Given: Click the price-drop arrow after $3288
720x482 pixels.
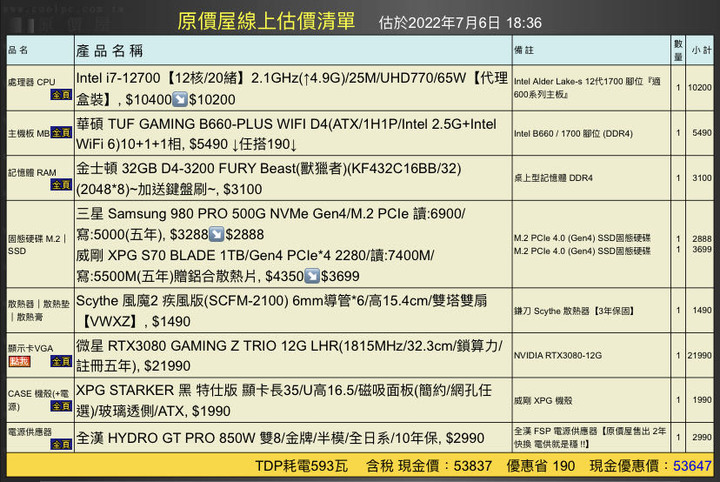Looking at the screenshot, I should click(216, 234).
